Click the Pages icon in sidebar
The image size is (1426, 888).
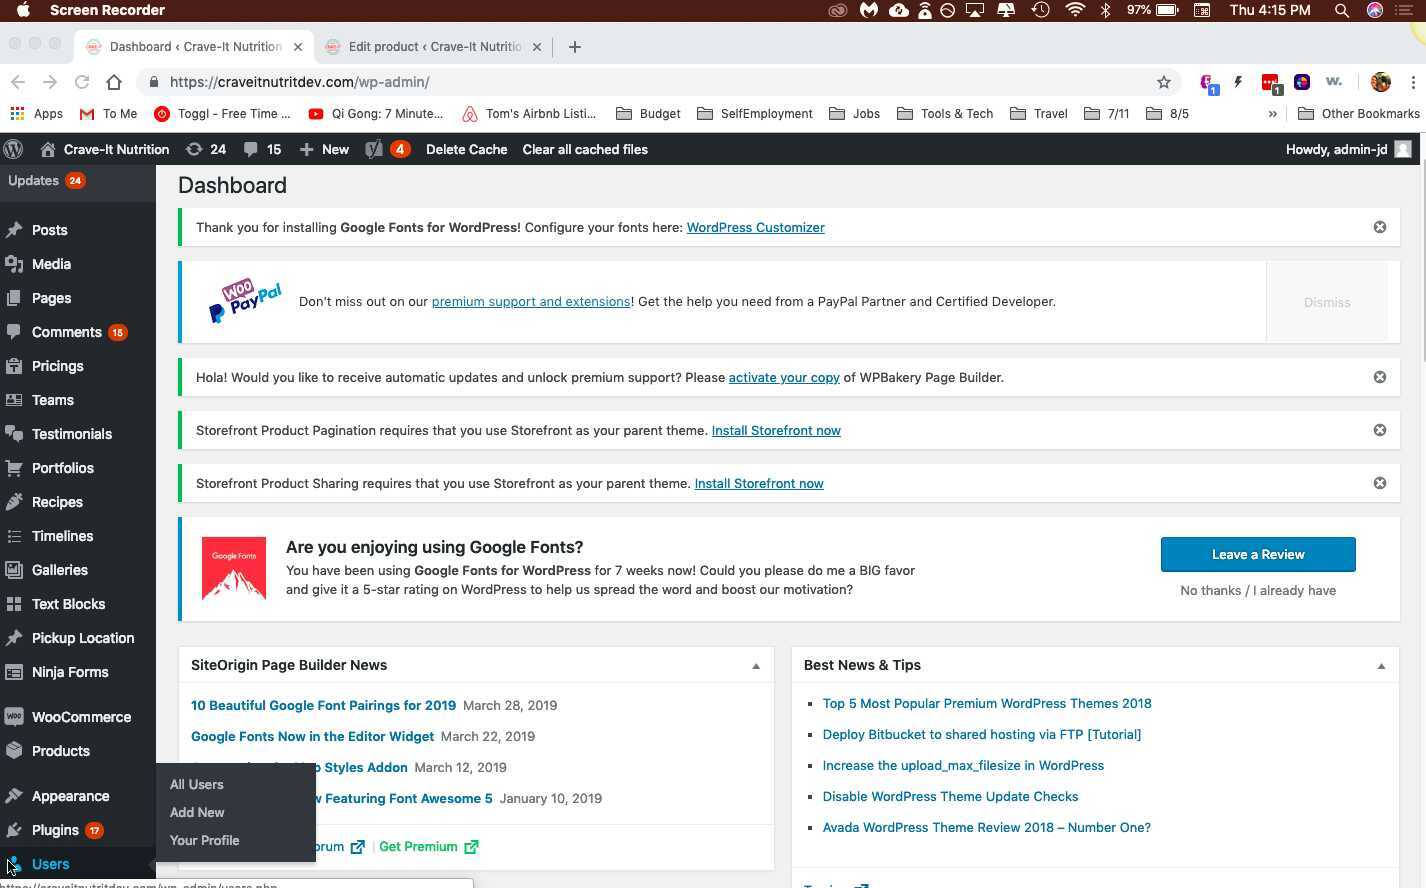14,298
